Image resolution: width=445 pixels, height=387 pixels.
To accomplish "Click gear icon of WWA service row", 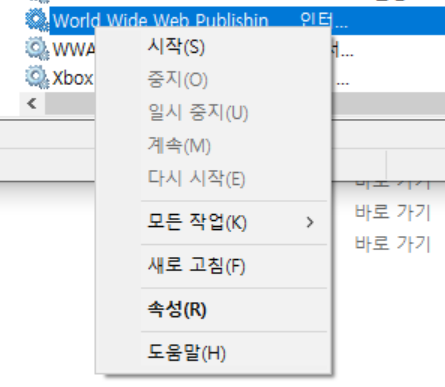I will click(x=37, y=49).
